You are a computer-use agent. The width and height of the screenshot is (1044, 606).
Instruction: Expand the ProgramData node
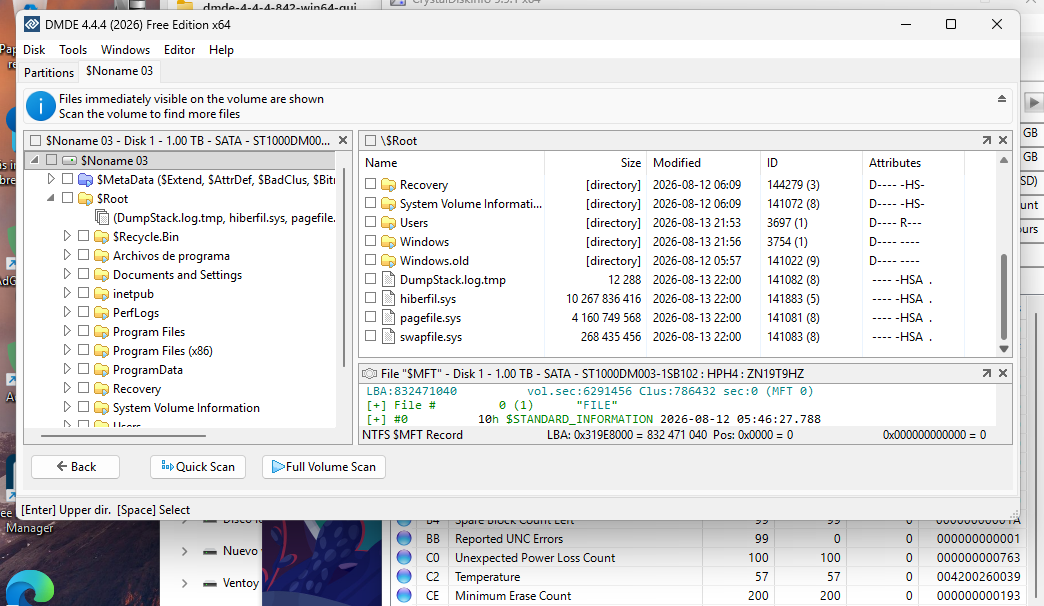[67, 369]
